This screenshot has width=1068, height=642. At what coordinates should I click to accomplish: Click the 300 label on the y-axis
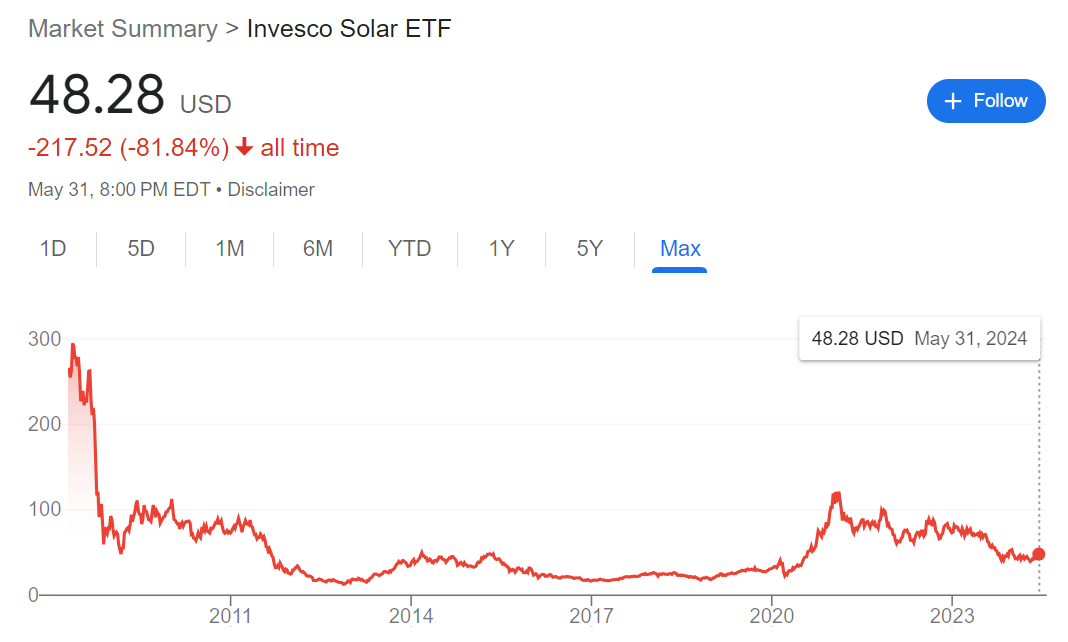[x=45, y=339]
